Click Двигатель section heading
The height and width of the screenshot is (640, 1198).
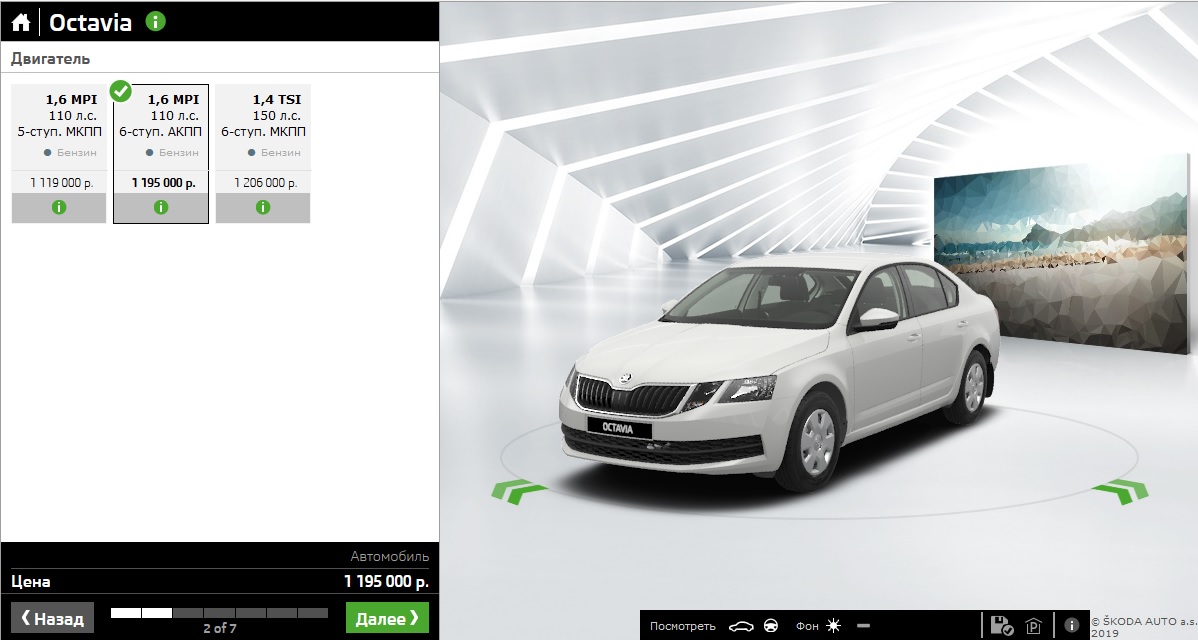point(50,59)
